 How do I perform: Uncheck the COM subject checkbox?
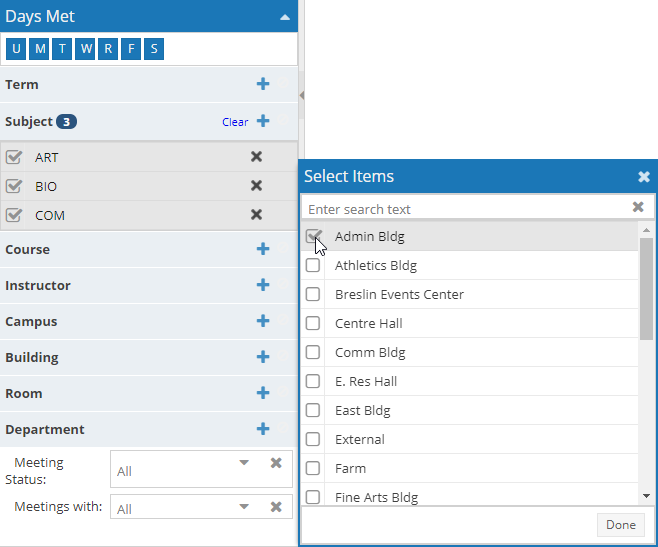tap(14, 215)
